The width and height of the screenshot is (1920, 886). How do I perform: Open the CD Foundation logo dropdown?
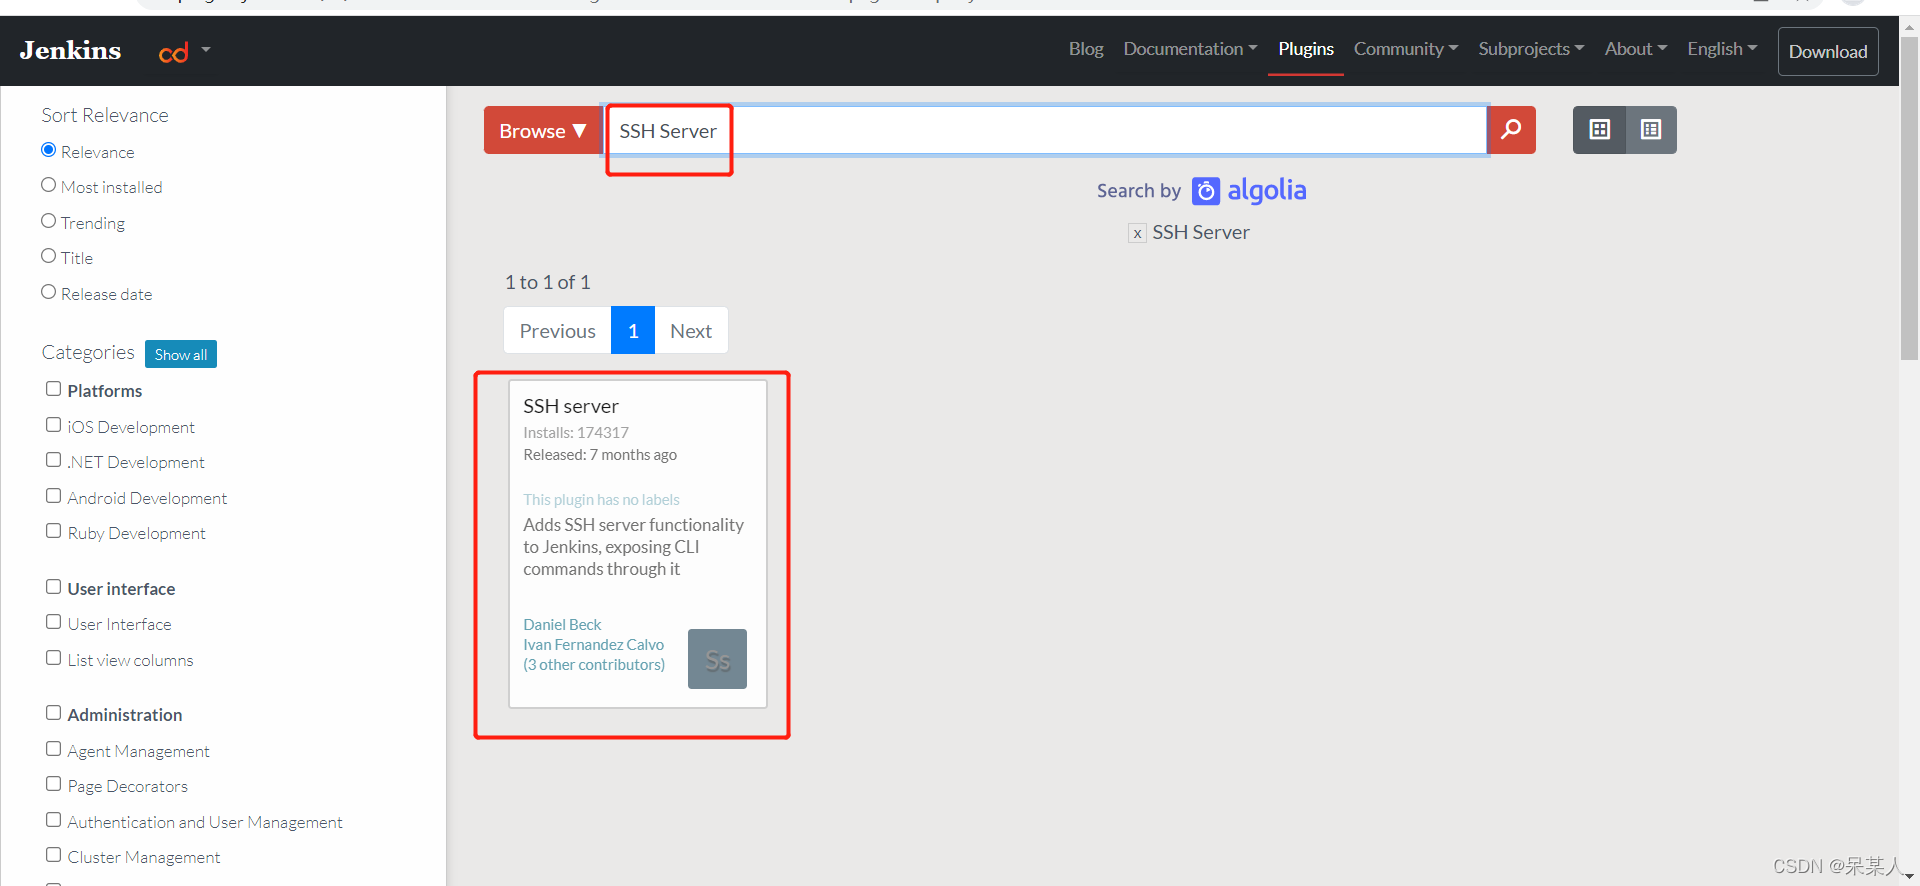[x=185, y=51]
